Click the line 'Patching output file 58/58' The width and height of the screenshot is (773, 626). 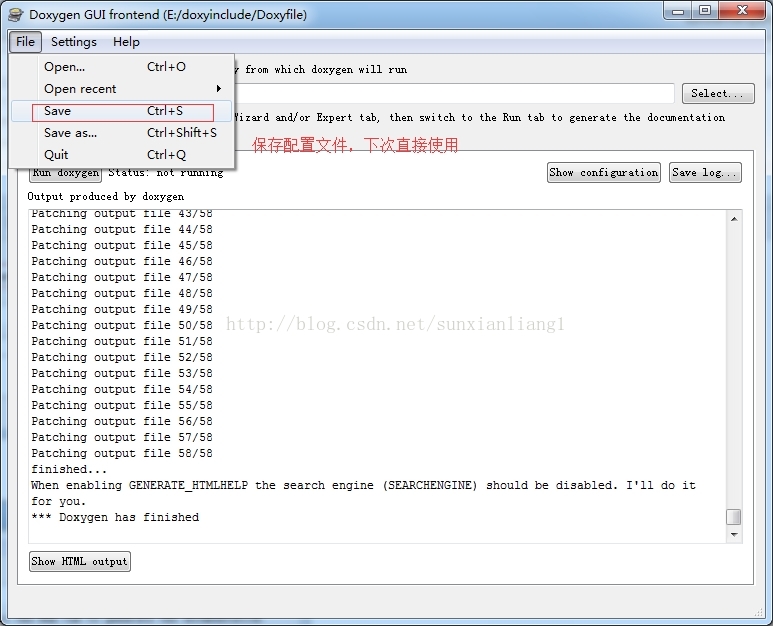pos(122,453)
